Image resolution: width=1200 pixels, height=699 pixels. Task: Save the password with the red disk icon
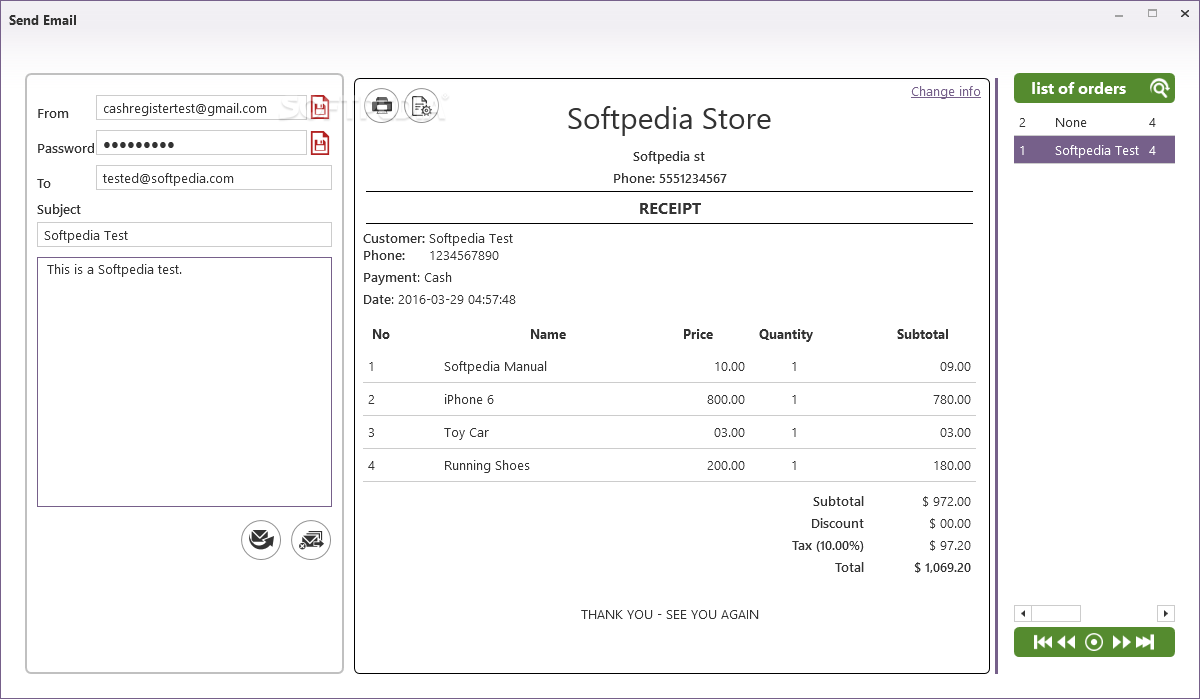[x=320, y=144]
